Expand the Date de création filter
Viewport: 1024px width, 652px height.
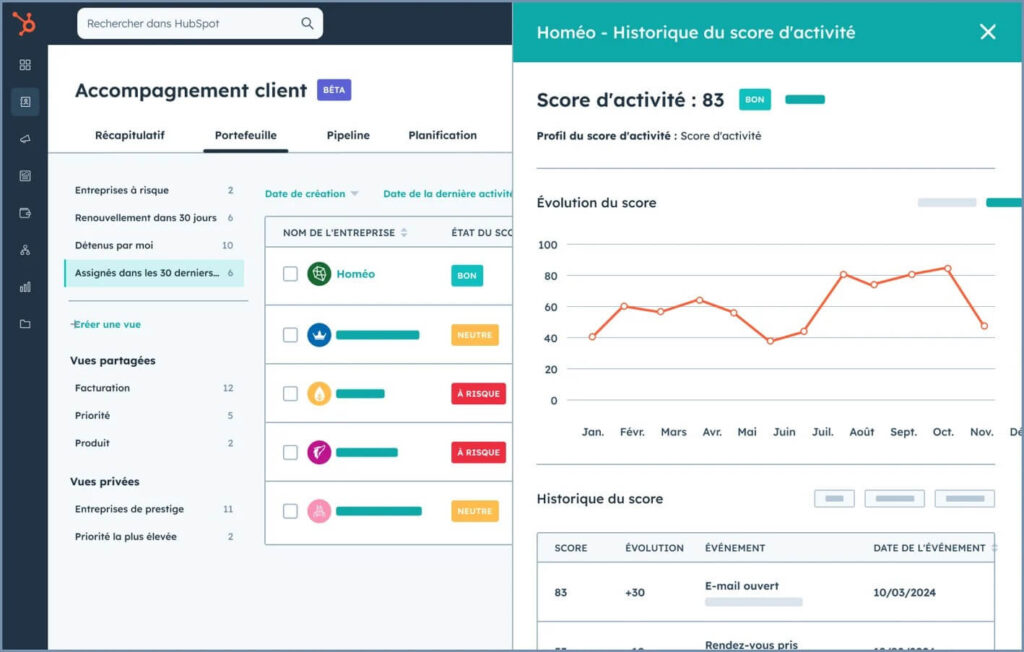(311, 194)
